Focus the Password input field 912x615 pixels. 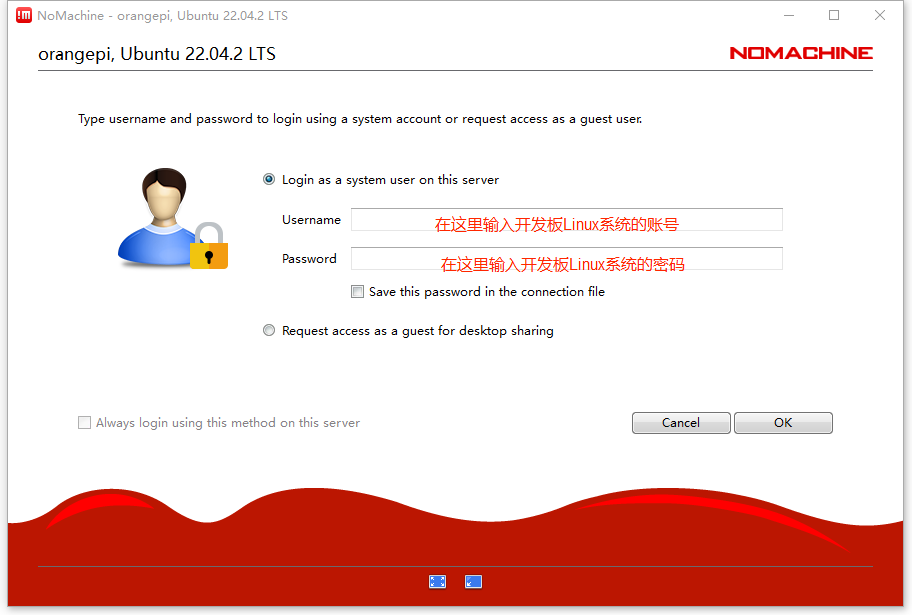[x=567, y=258]
